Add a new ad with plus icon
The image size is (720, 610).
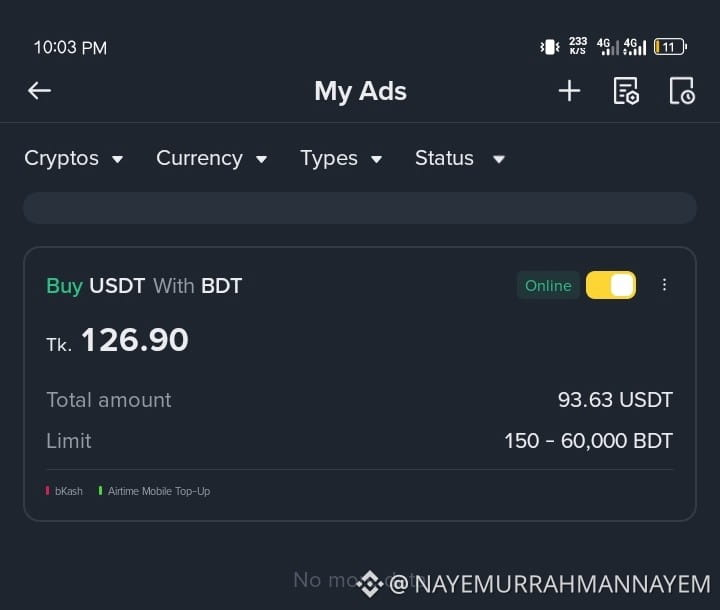pos(569,90)
